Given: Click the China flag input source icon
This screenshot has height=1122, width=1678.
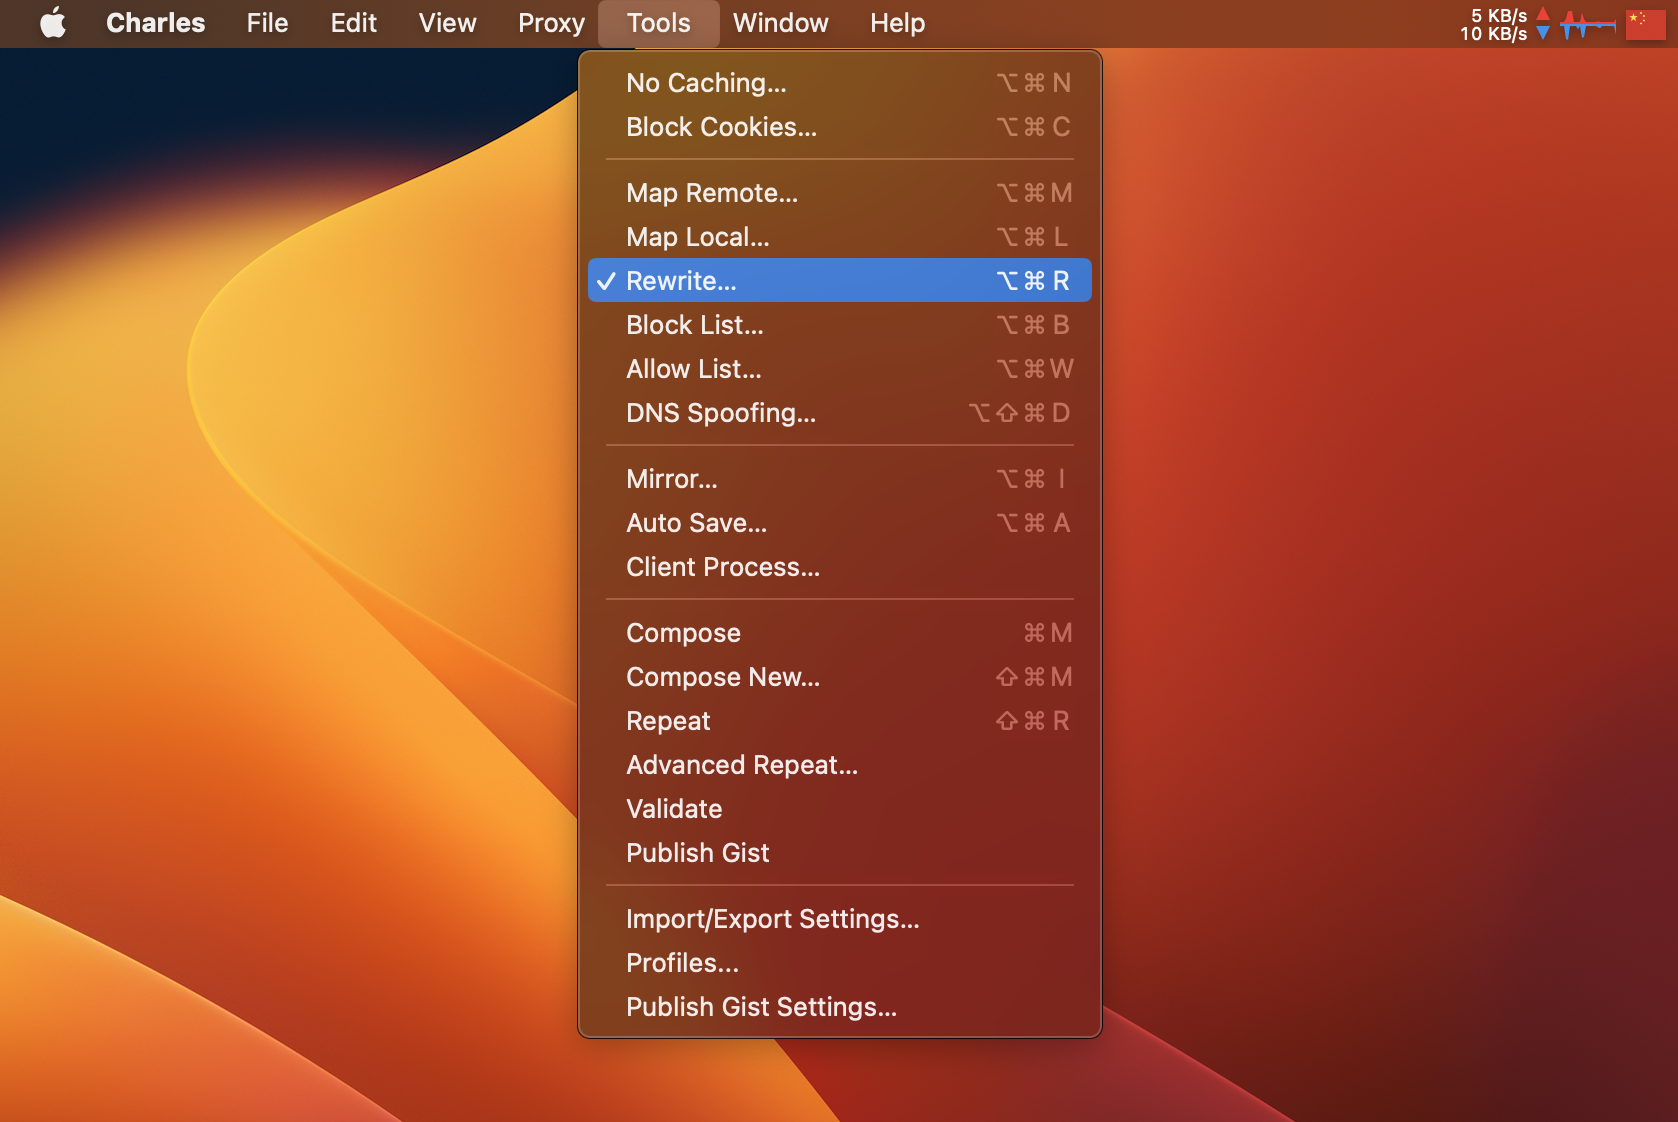Looking at the screenshot, I should point(1645,24).
